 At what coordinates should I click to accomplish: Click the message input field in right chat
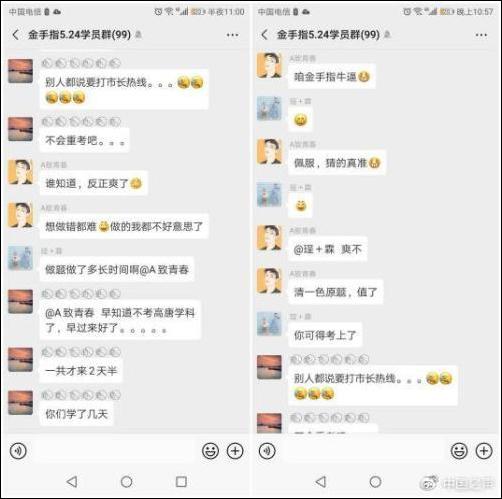pyautogui.click(x=363, y=451)
